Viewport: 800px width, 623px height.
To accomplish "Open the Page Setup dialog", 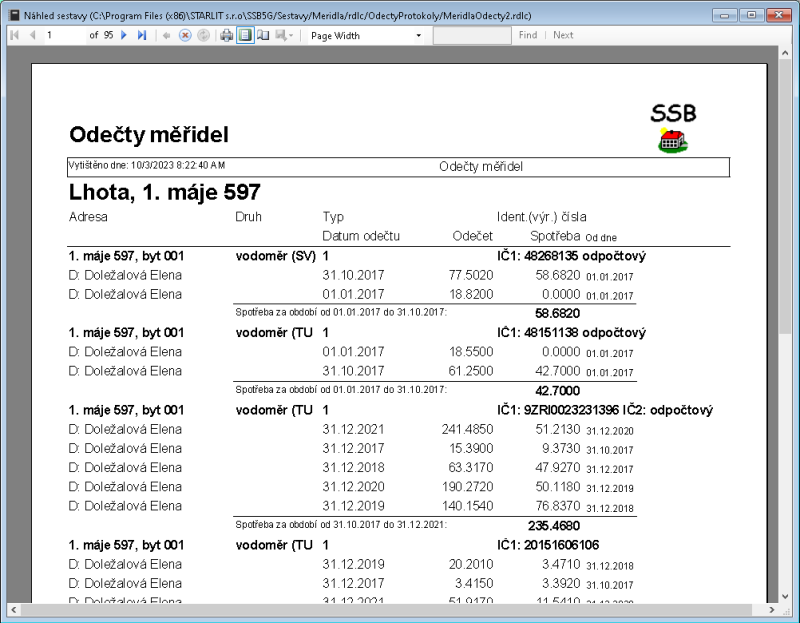I will [x=261, y=35].
